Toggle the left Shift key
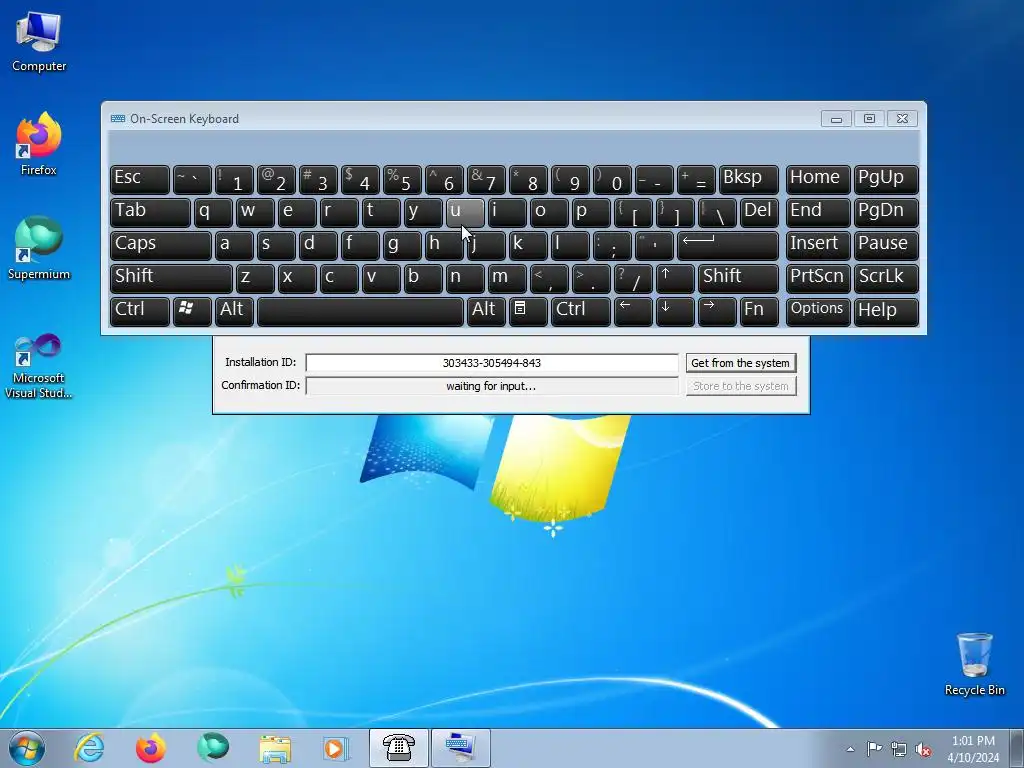1024x768 pixels. 171,279
